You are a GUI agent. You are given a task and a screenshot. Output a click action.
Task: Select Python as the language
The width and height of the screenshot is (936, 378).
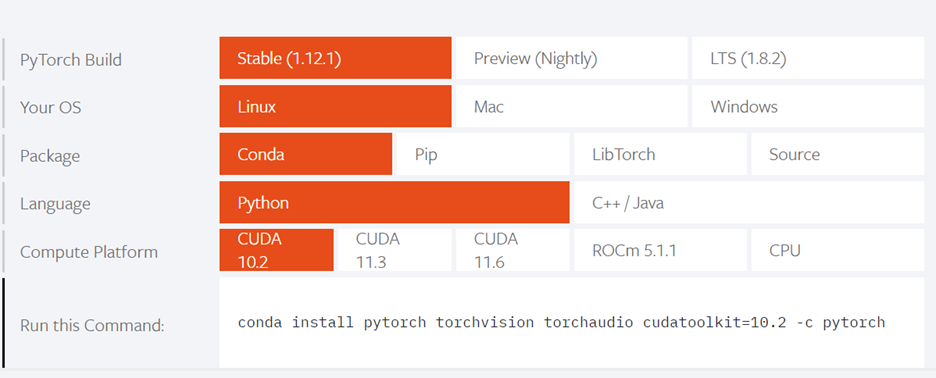pyautogui.click(x=395, y=202)
